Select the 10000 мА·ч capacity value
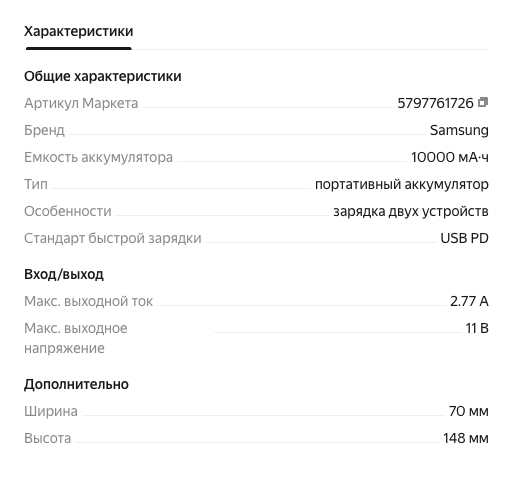The width and height of the screenshot is (513, 481). [450, 157]
